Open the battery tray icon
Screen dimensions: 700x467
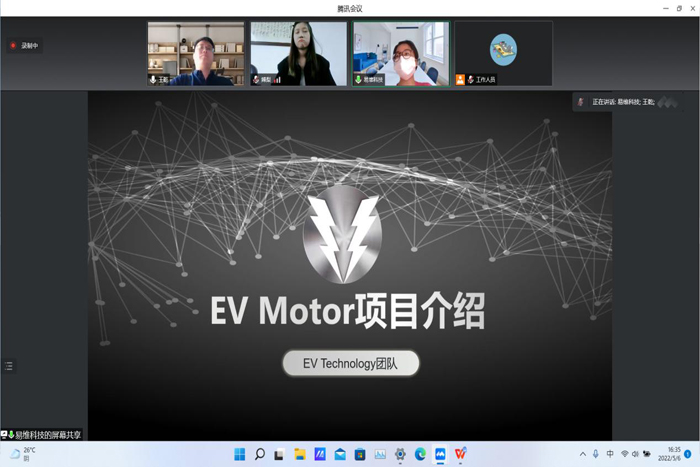(646, 454)
